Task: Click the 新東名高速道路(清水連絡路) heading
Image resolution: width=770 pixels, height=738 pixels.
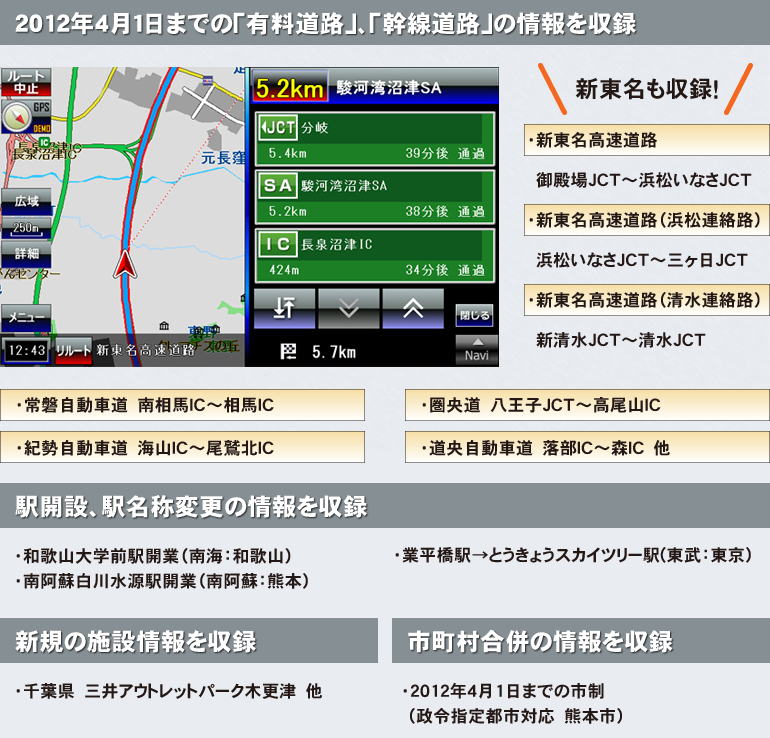Action: [646, 300]
